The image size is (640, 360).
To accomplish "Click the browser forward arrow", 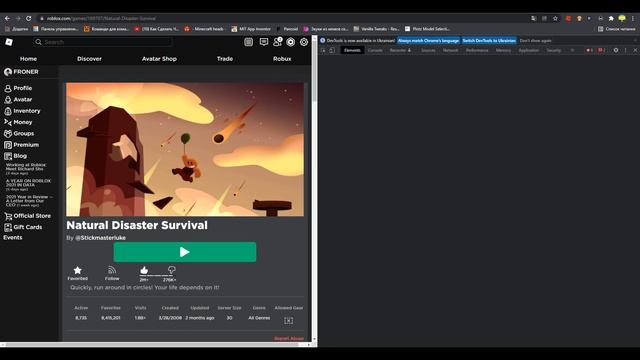I will point(18,18).
